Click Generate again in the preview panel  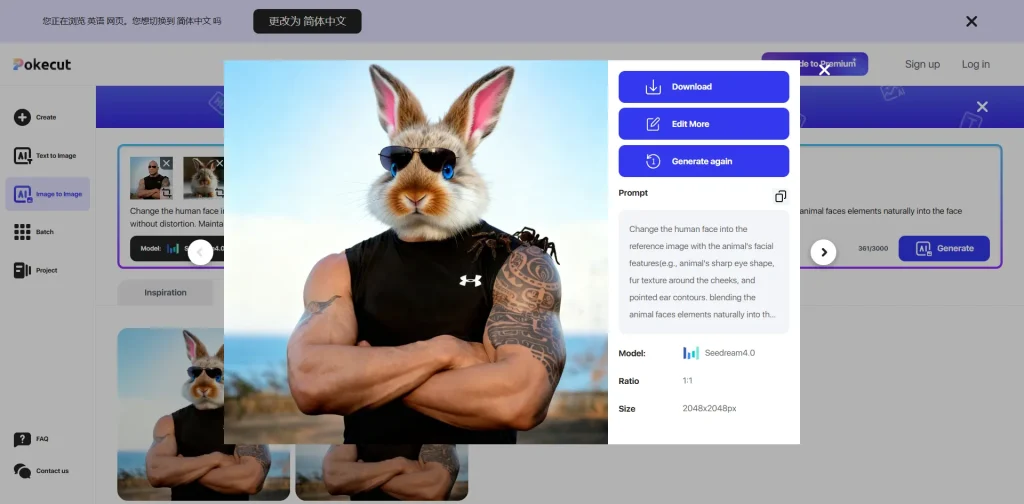[703, 161]
